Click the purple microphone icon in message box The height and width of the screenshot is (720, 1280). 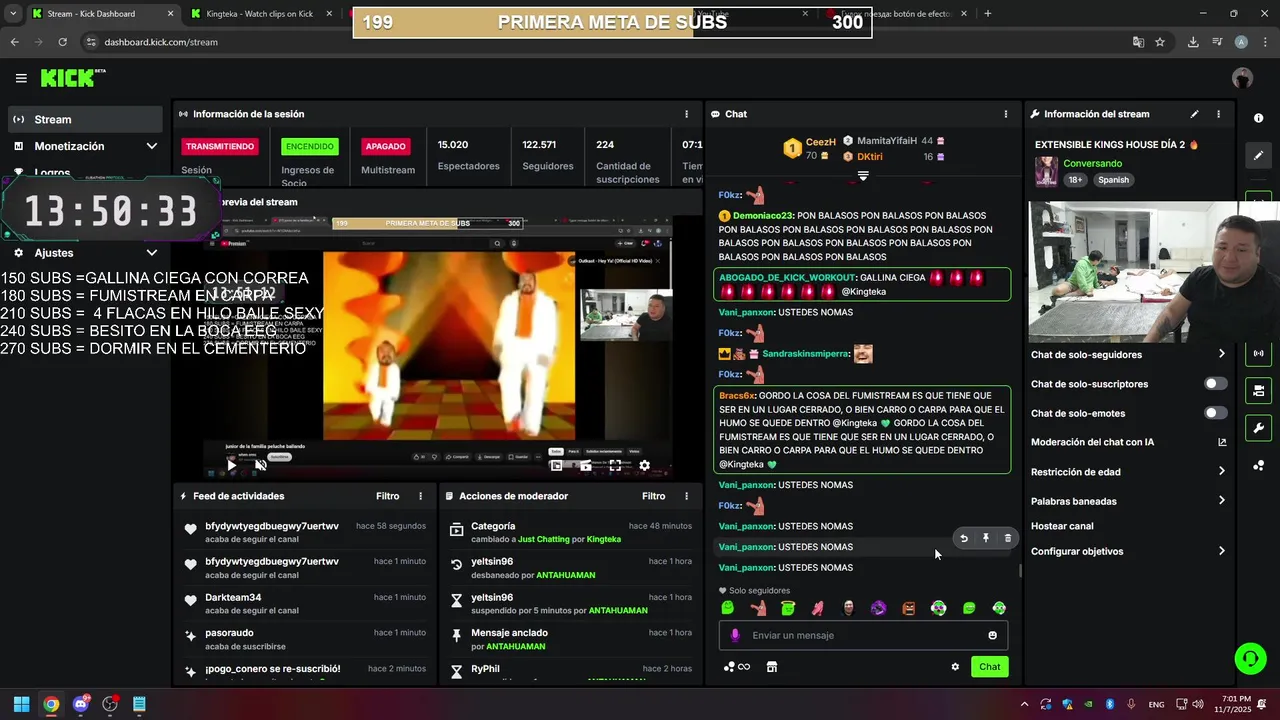click(735, 635)
